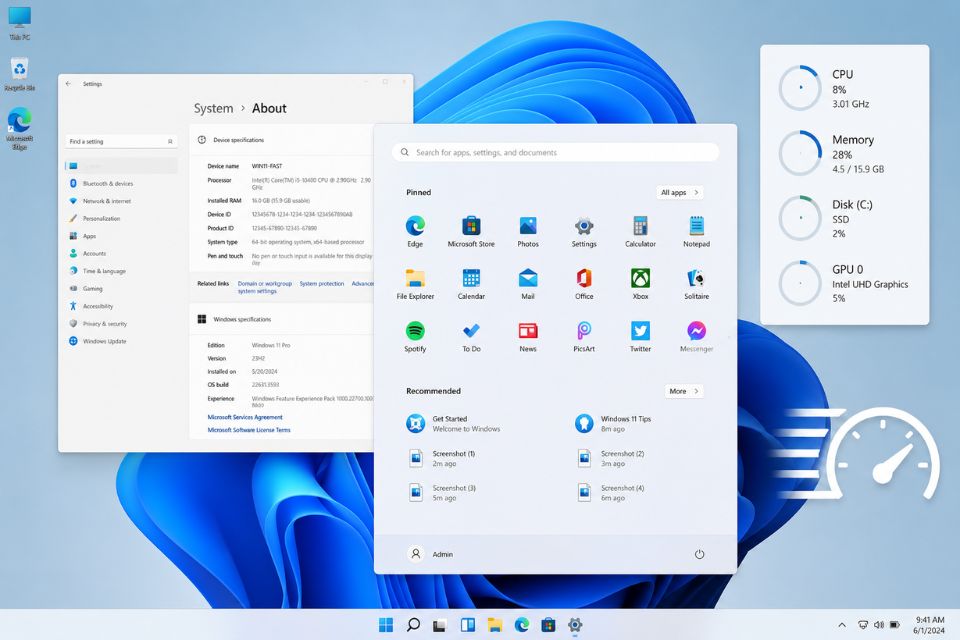Open the clock and date flyout
This screenshot has height=640, width=960.
pos(929,625)
